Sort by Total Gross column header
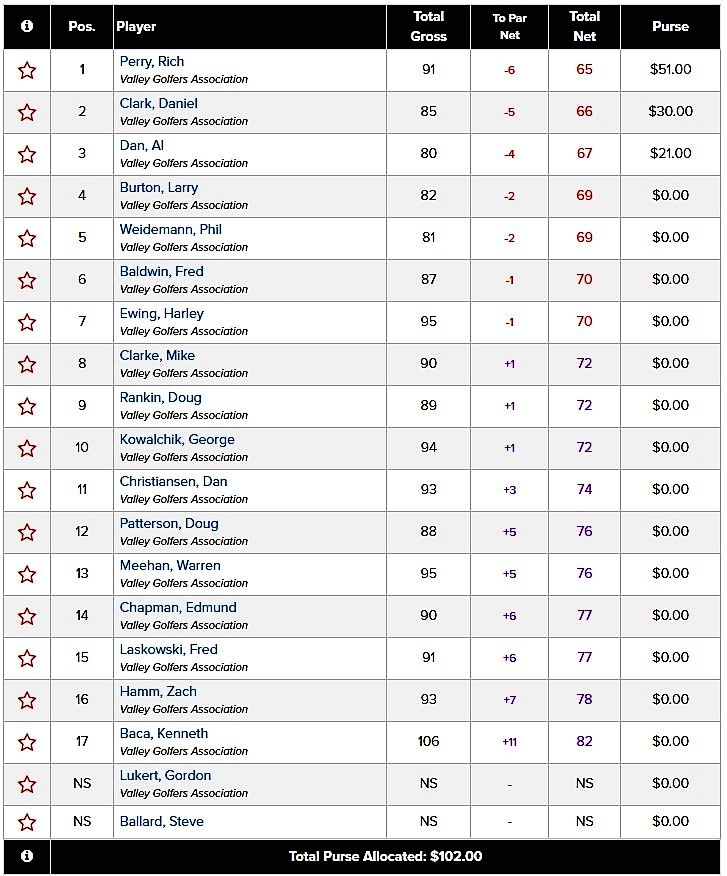The height and width of the screenshot is (876, 727). [x=428, y=26]
